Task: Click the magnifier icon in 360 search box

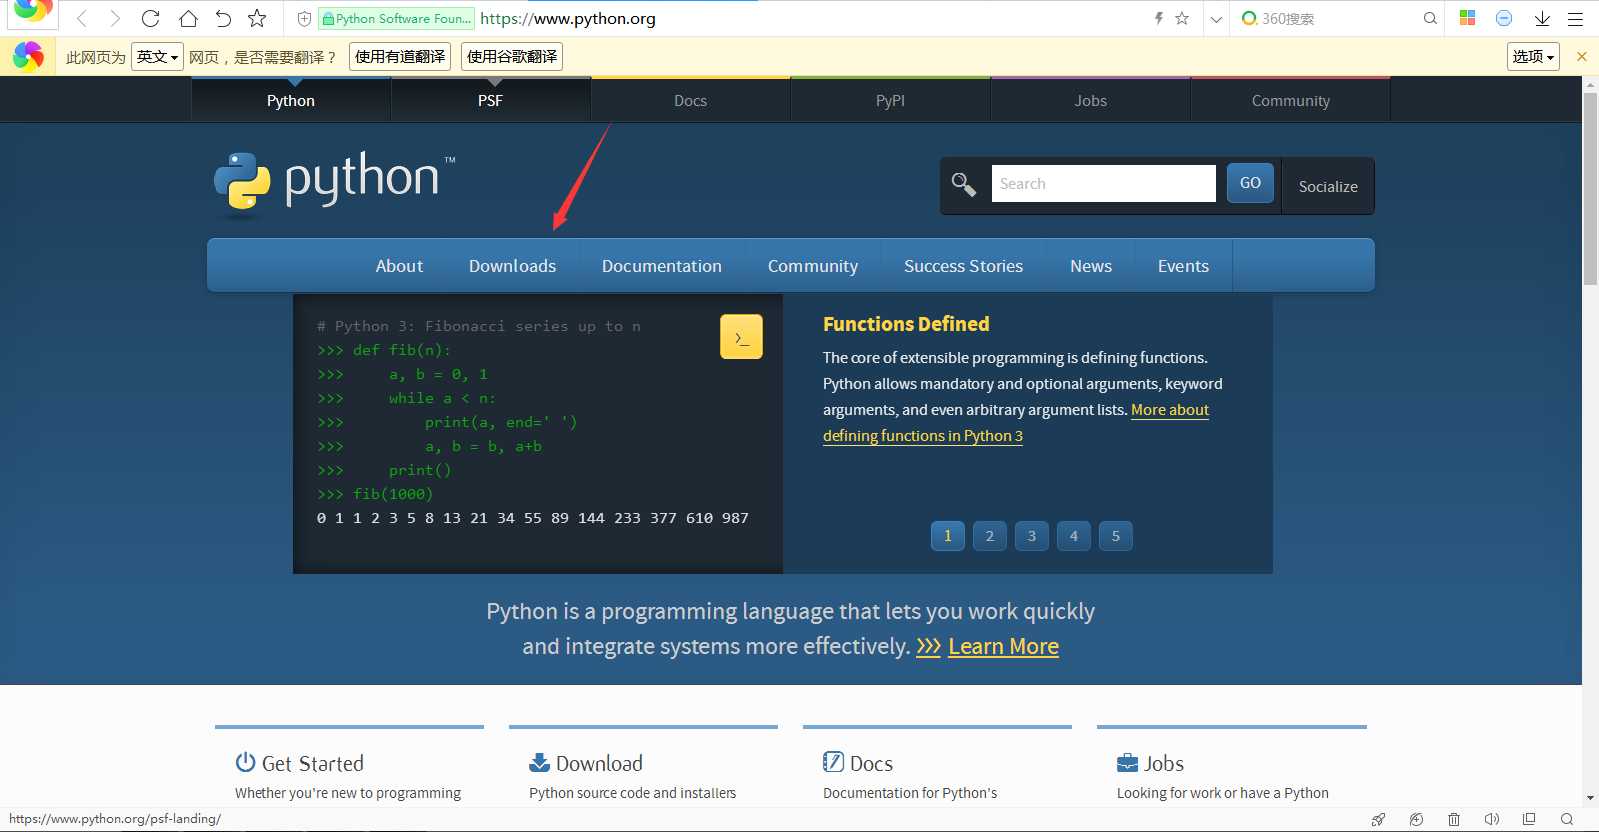Action: coord(1430,18)
